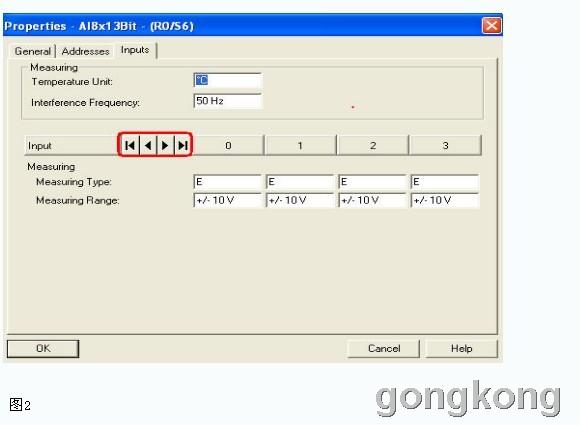The image size is (580, 425).
Task: Open the Help button
Action: pyautogui.click(x=461, y=348)
